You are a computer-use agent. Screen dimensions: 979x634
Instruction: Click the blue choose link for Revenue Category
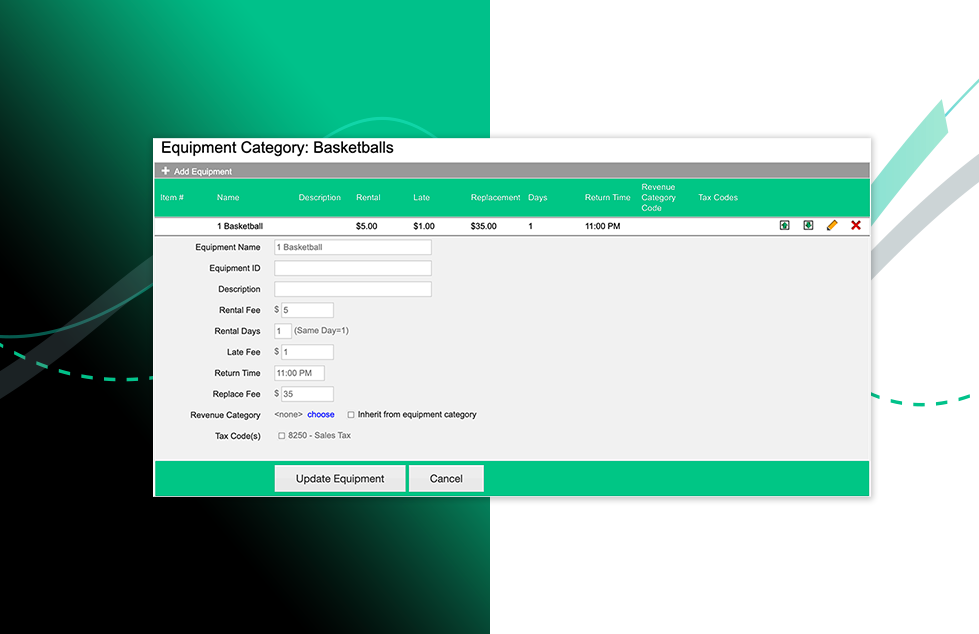coord(321,415)
